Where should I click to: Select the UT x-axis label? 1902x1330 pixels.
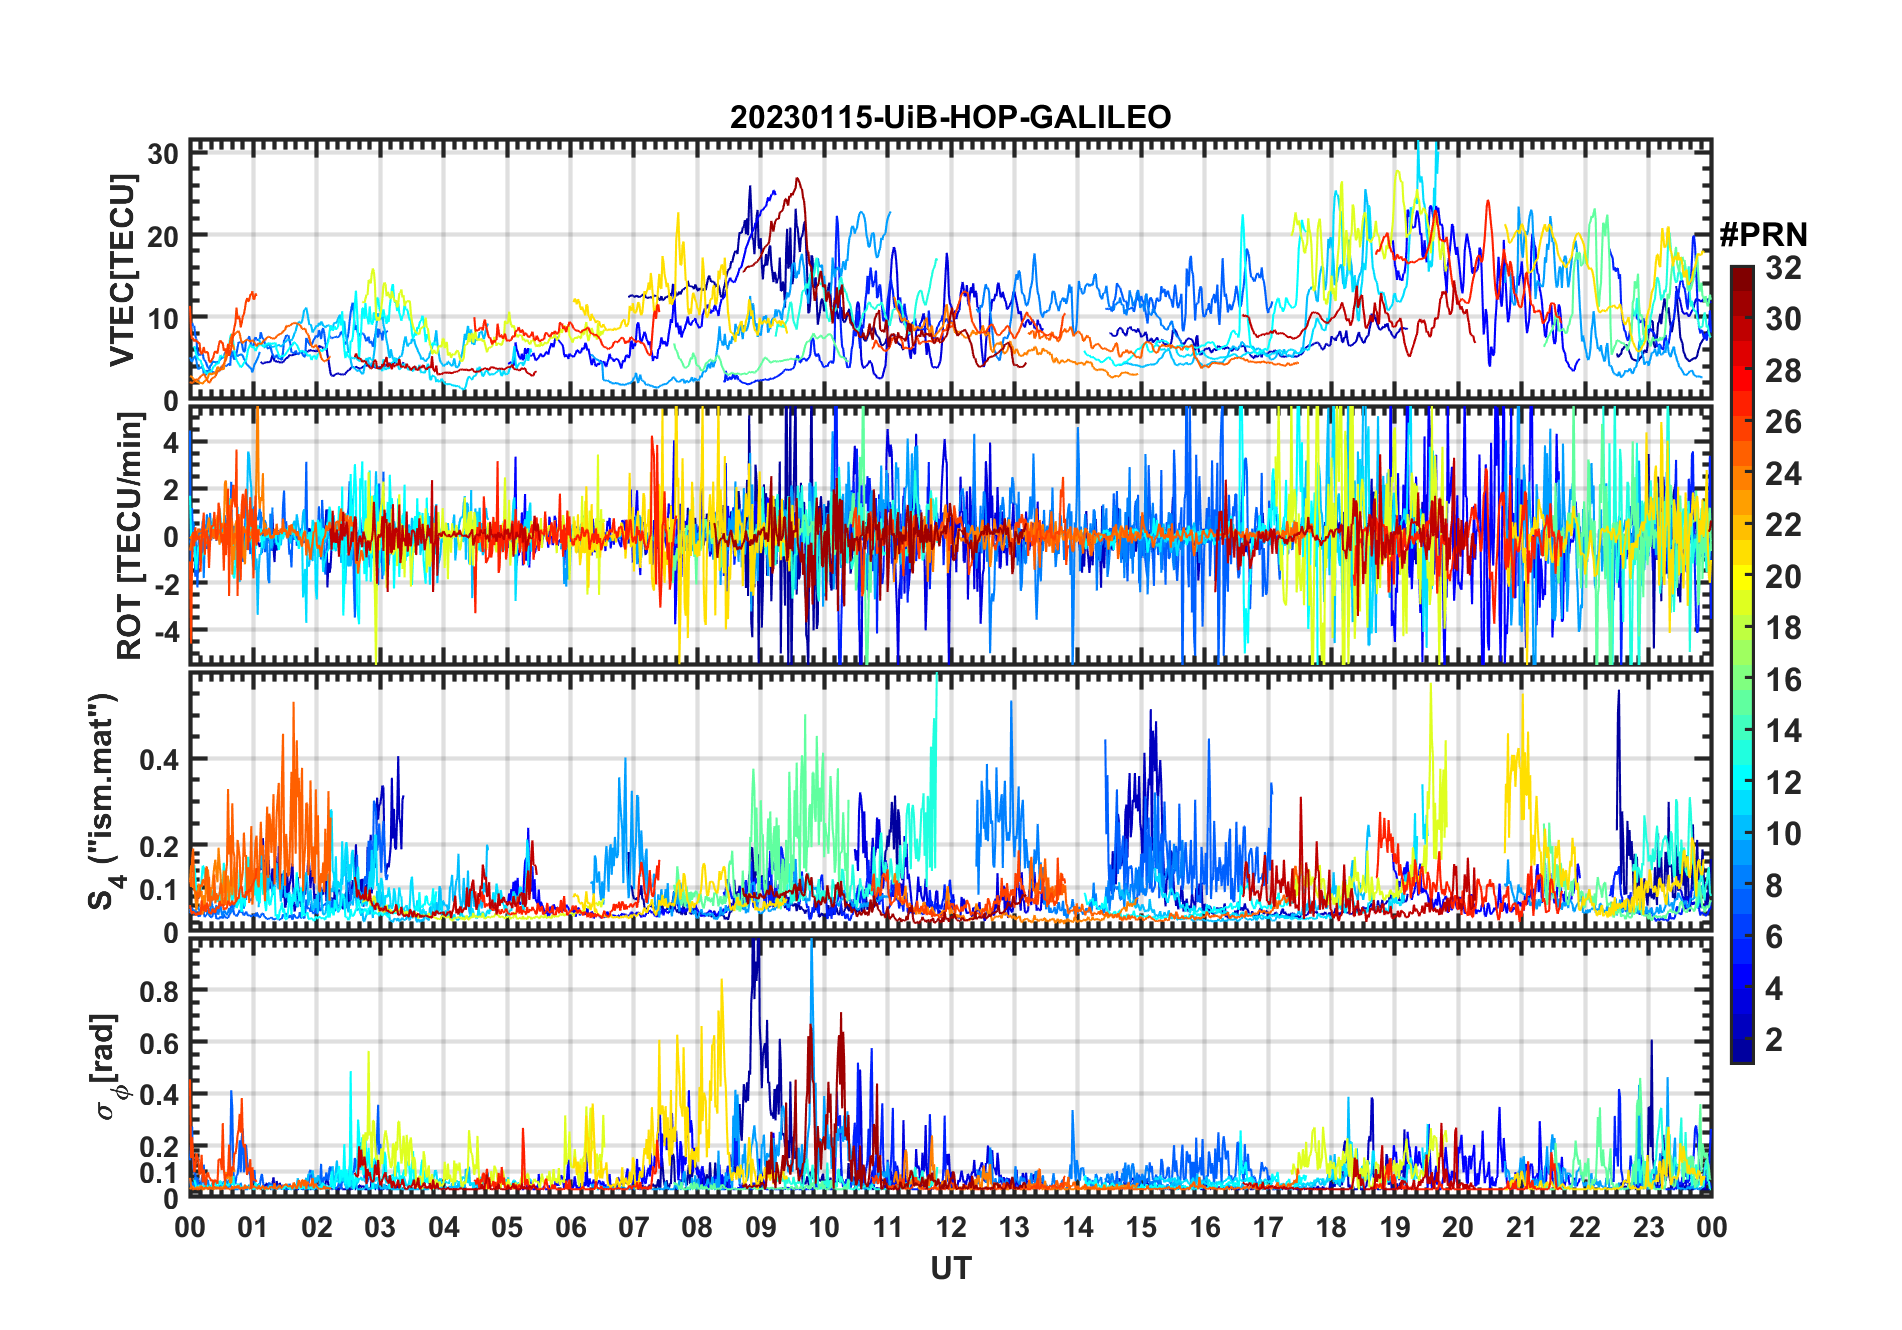tap(950, 1269)
